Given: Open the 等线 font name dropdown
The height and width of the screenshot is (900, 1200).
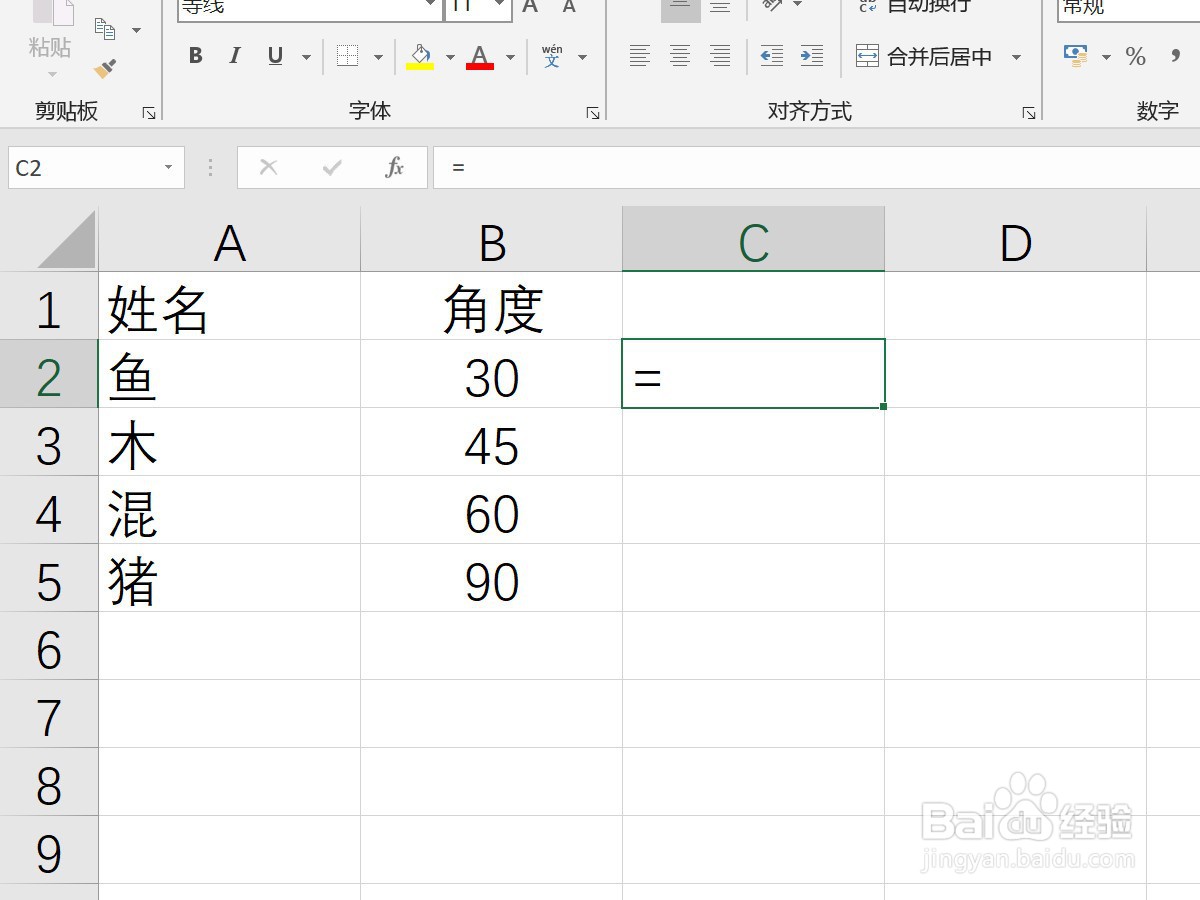Looking at the screenshot, I should click(428, 8).
